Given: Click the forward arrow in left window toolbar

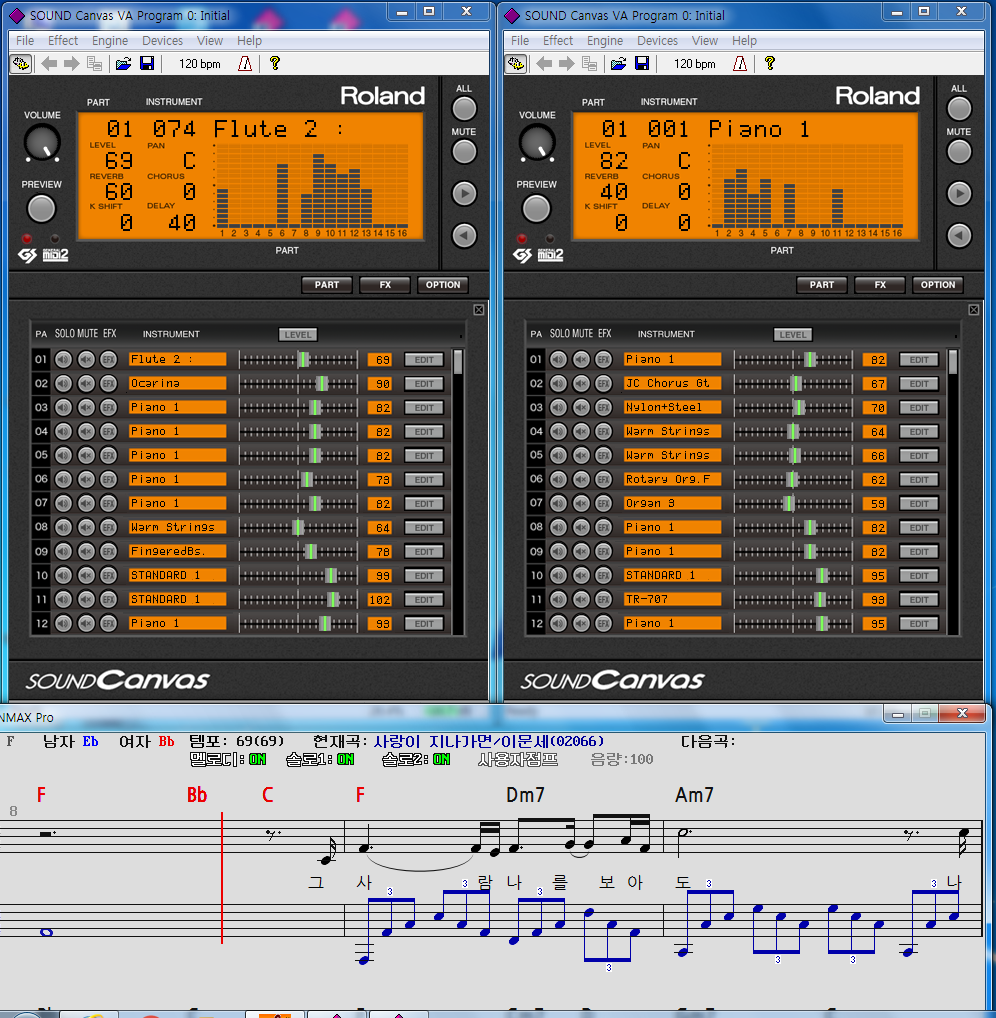Looking at the screenshot, I should click(x=71, y=64).
